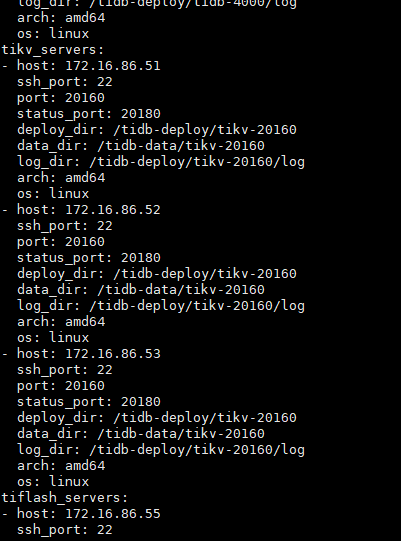Viewport: 401px width, 541px height.
Task: Click log_dir line under host 172.16.86.52
Action: [x=161, y=306]
